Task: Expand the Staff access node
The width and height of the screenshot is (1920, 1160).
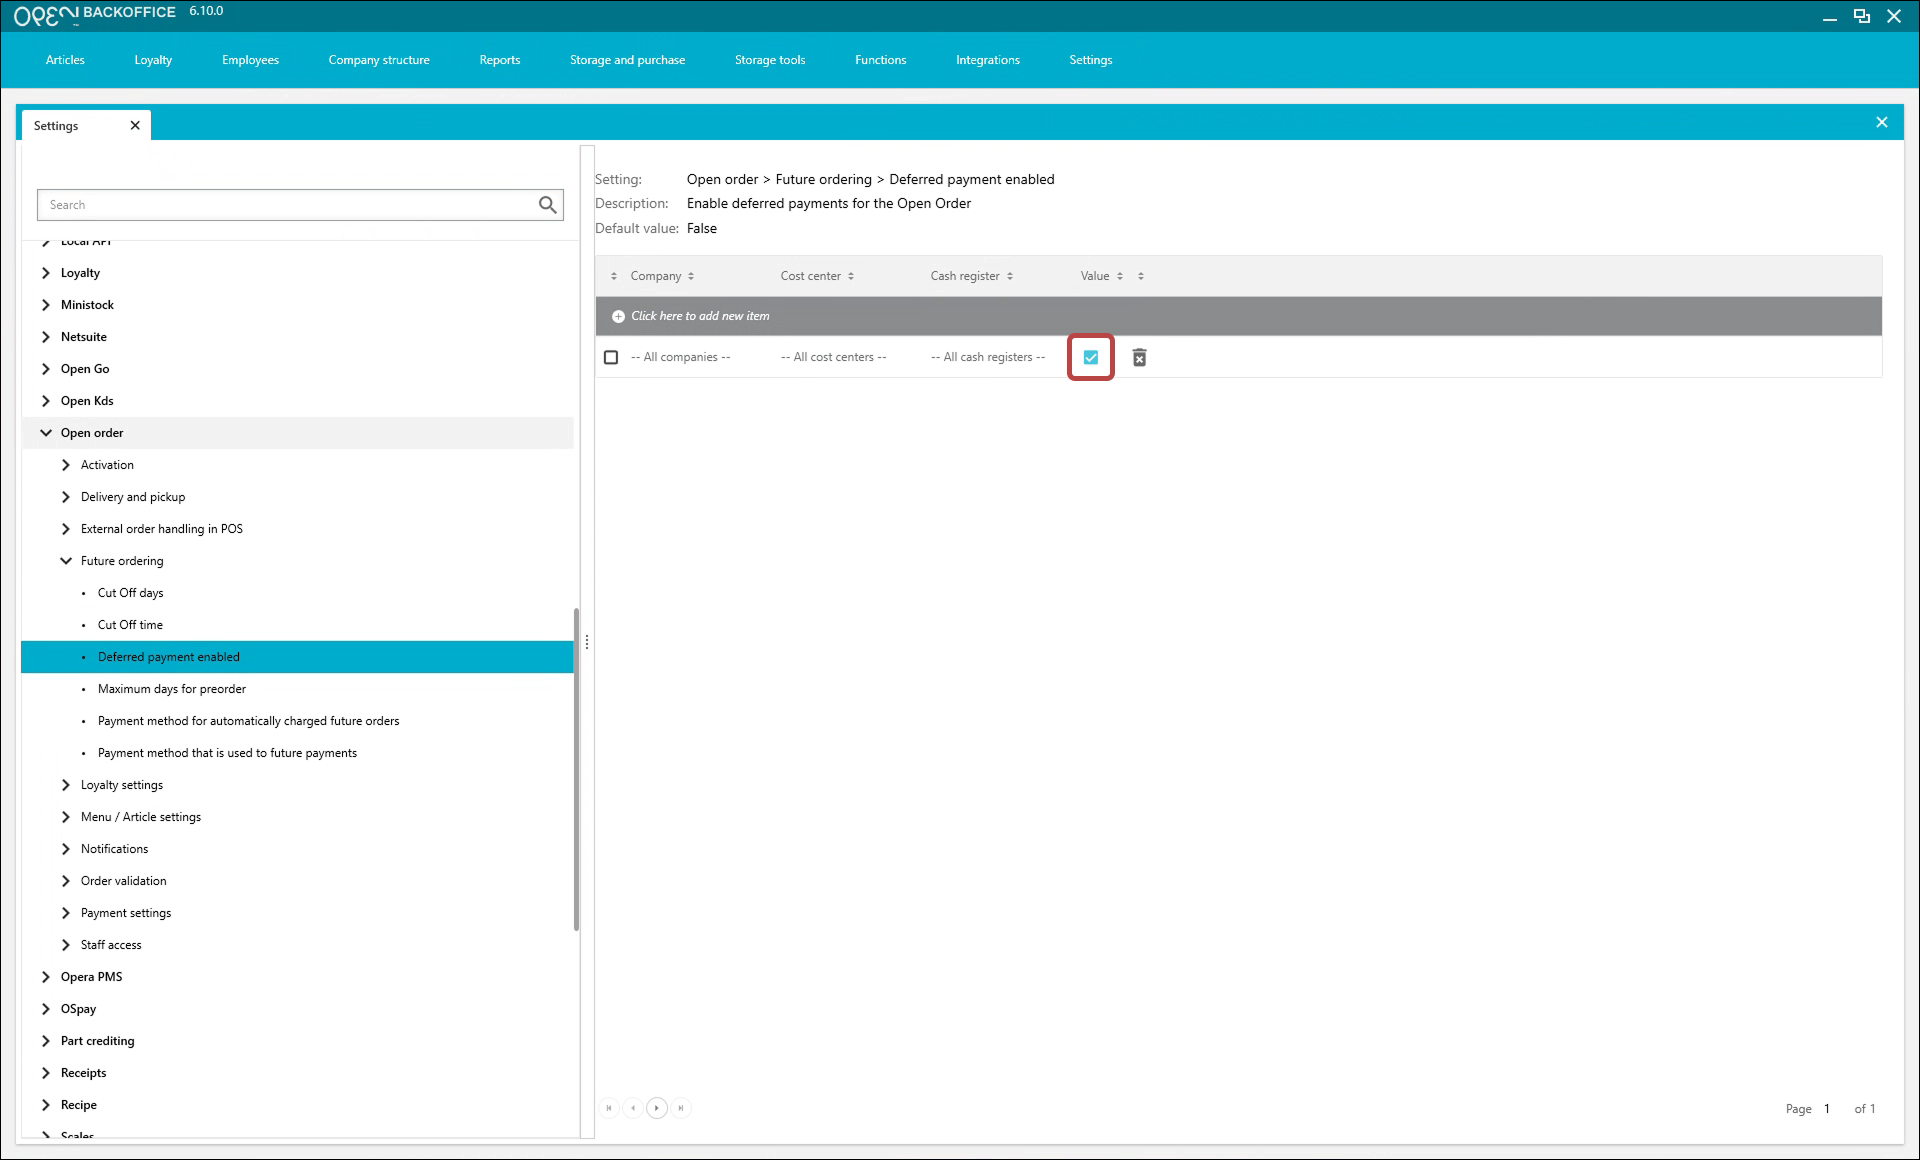Action: (66, 945)
